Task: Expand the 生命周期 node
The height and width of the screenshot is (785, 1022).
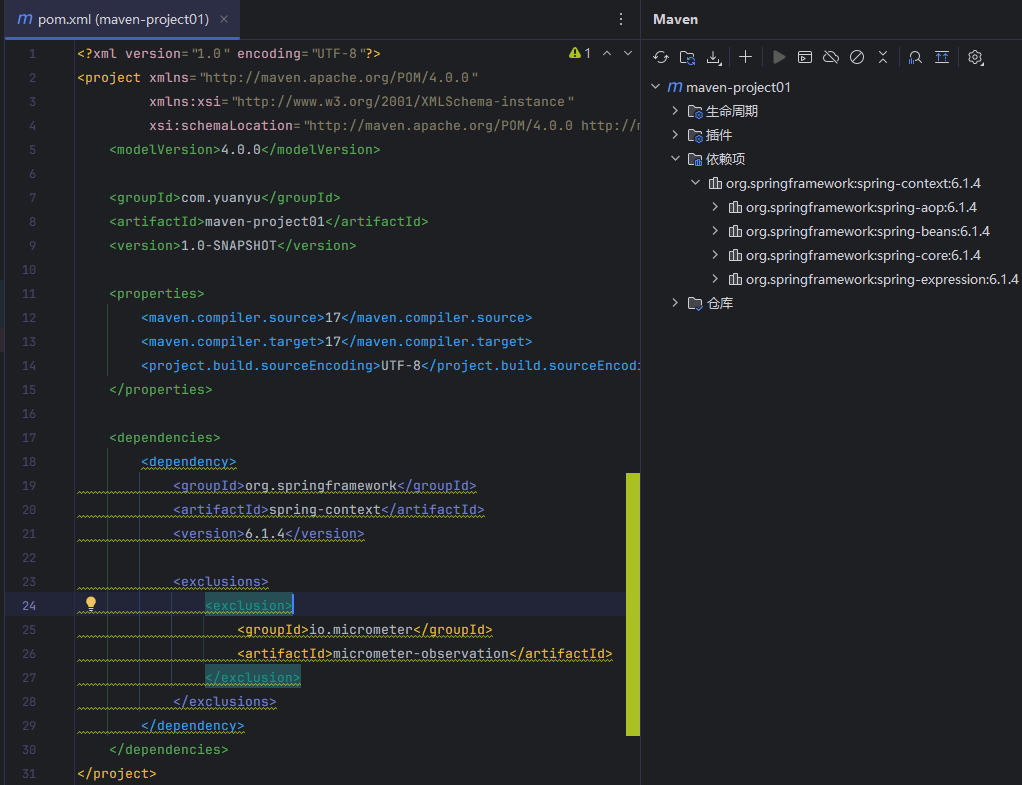Action: 676,111
